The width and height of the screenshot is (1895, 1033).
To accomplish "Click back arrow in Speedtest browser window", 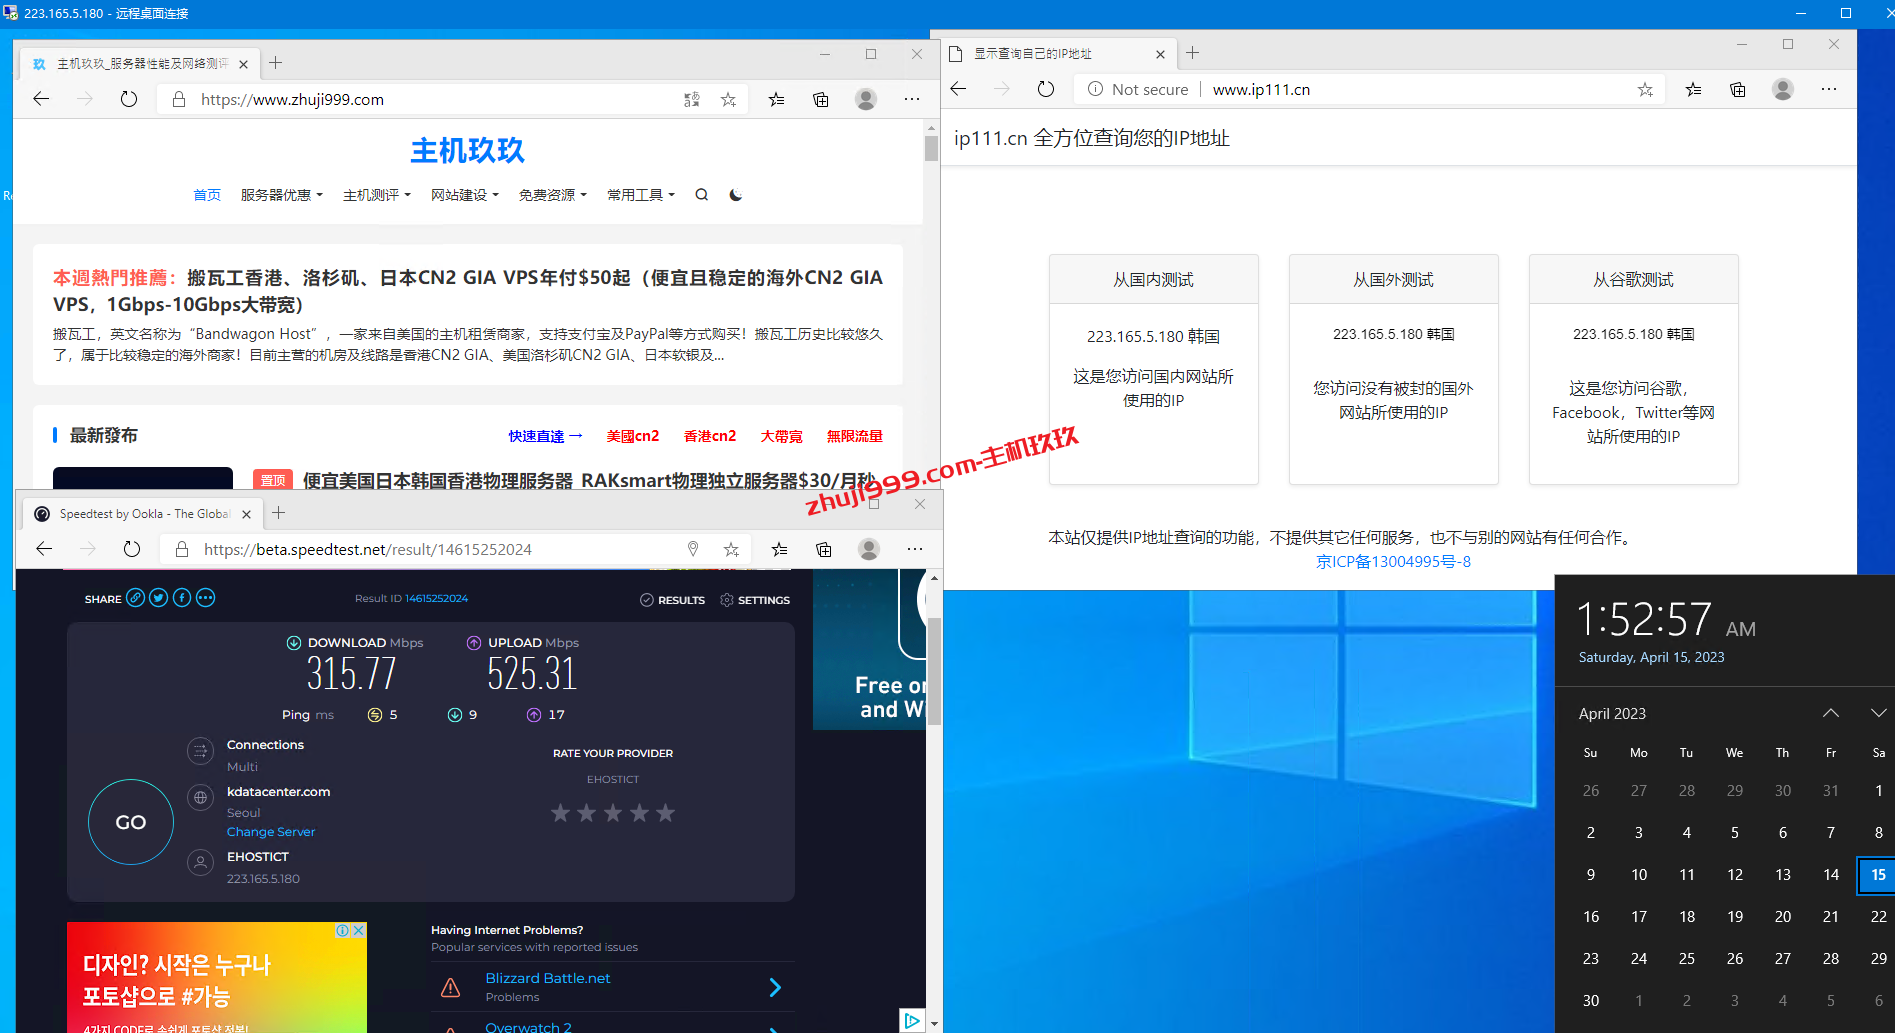I will pos(44,549).
